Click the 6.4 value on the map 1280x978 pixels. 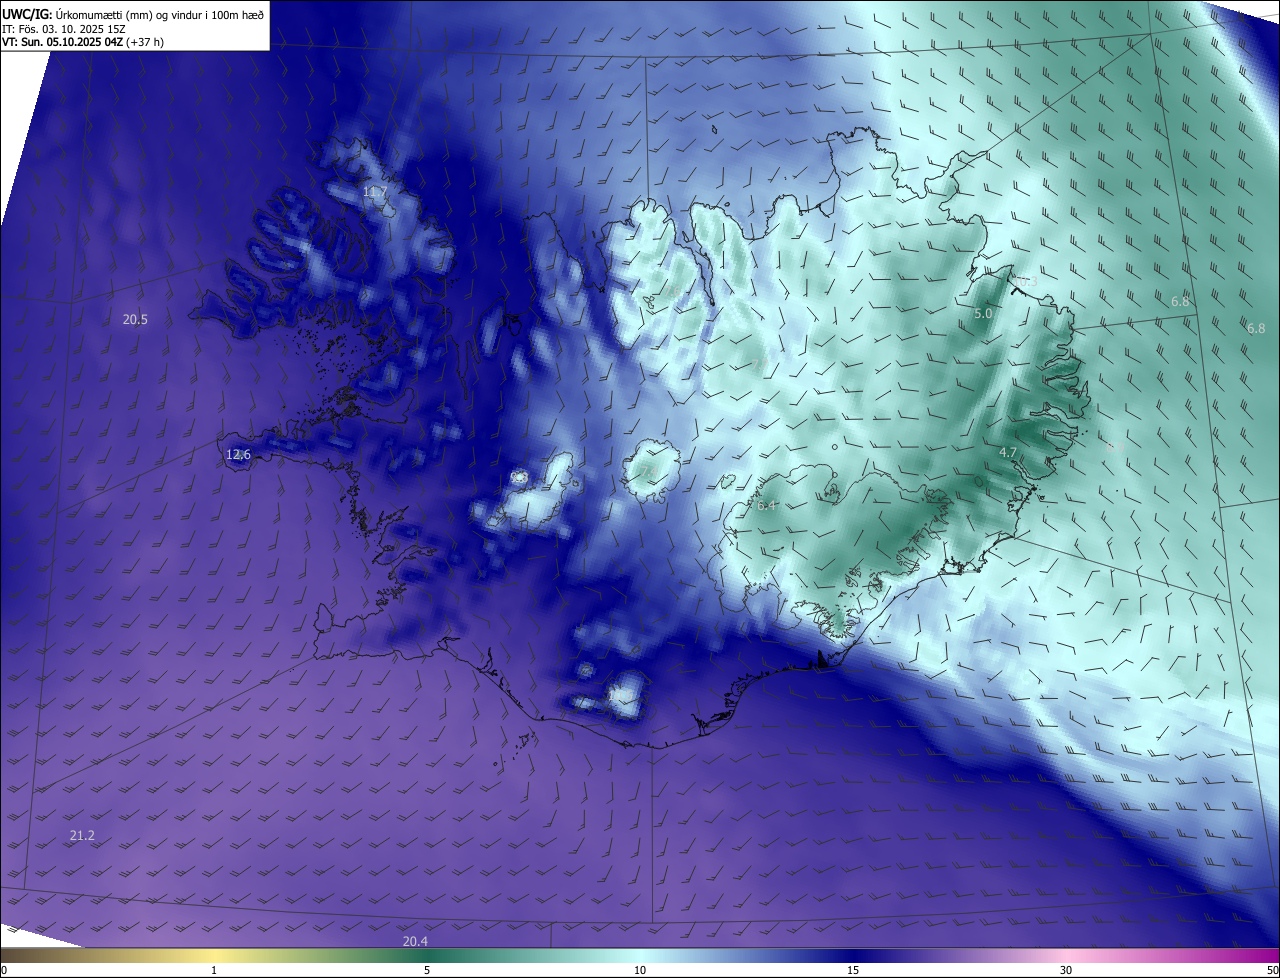pyautogui.click(x=766, y=506)
